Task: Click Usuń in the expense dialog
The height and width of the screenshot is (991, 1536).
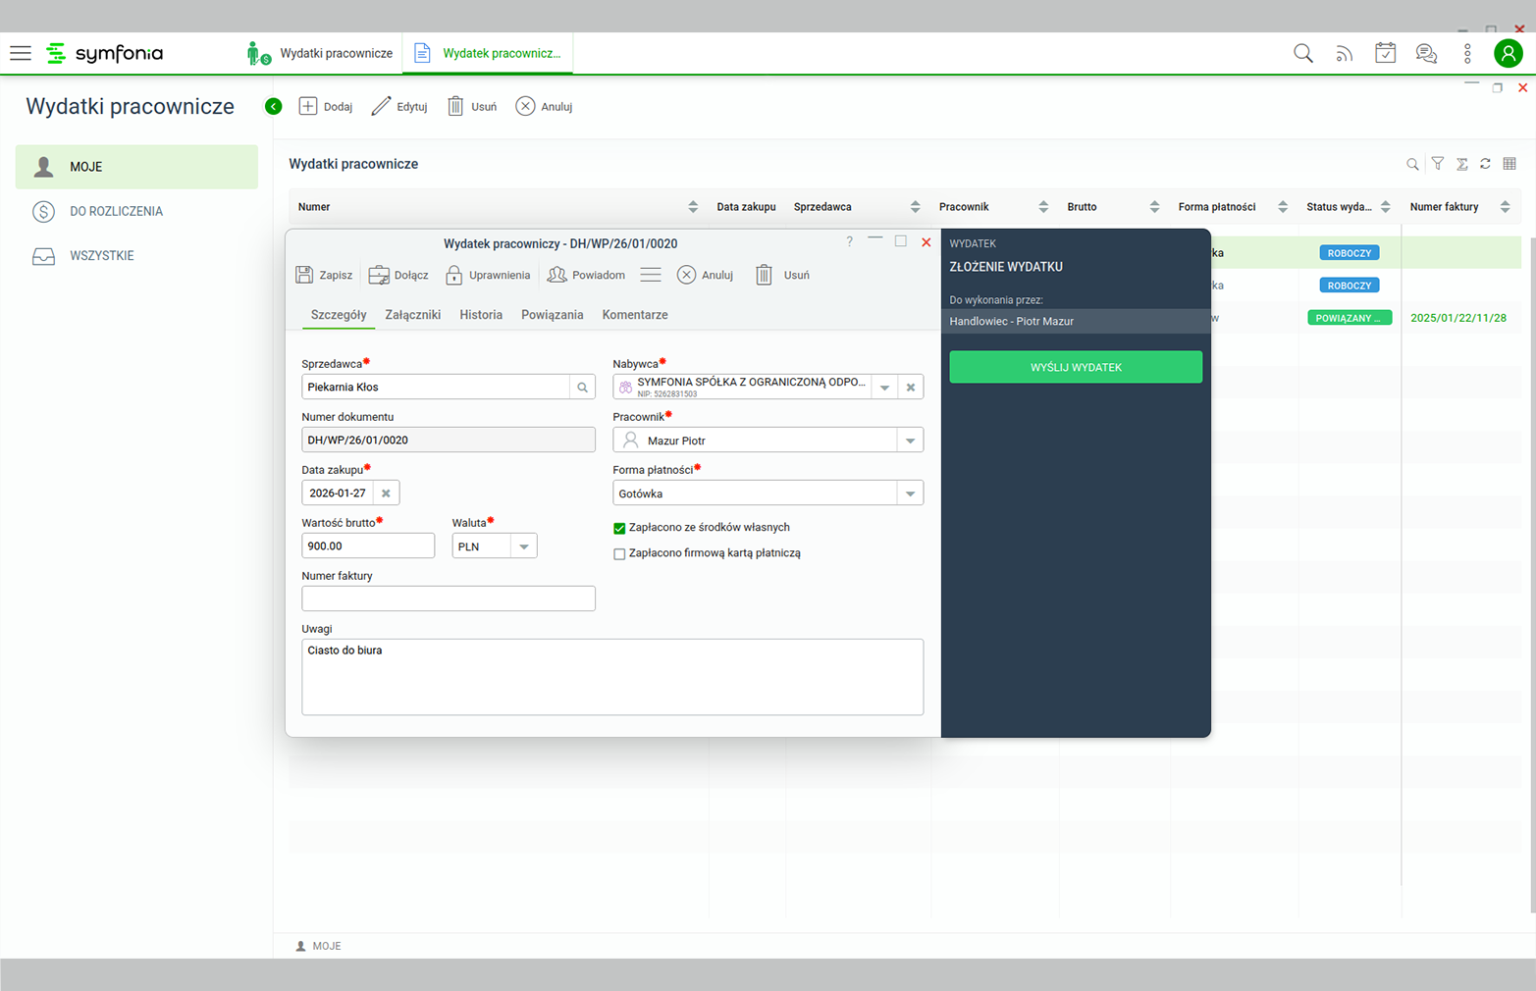Action: pos(782,275)
